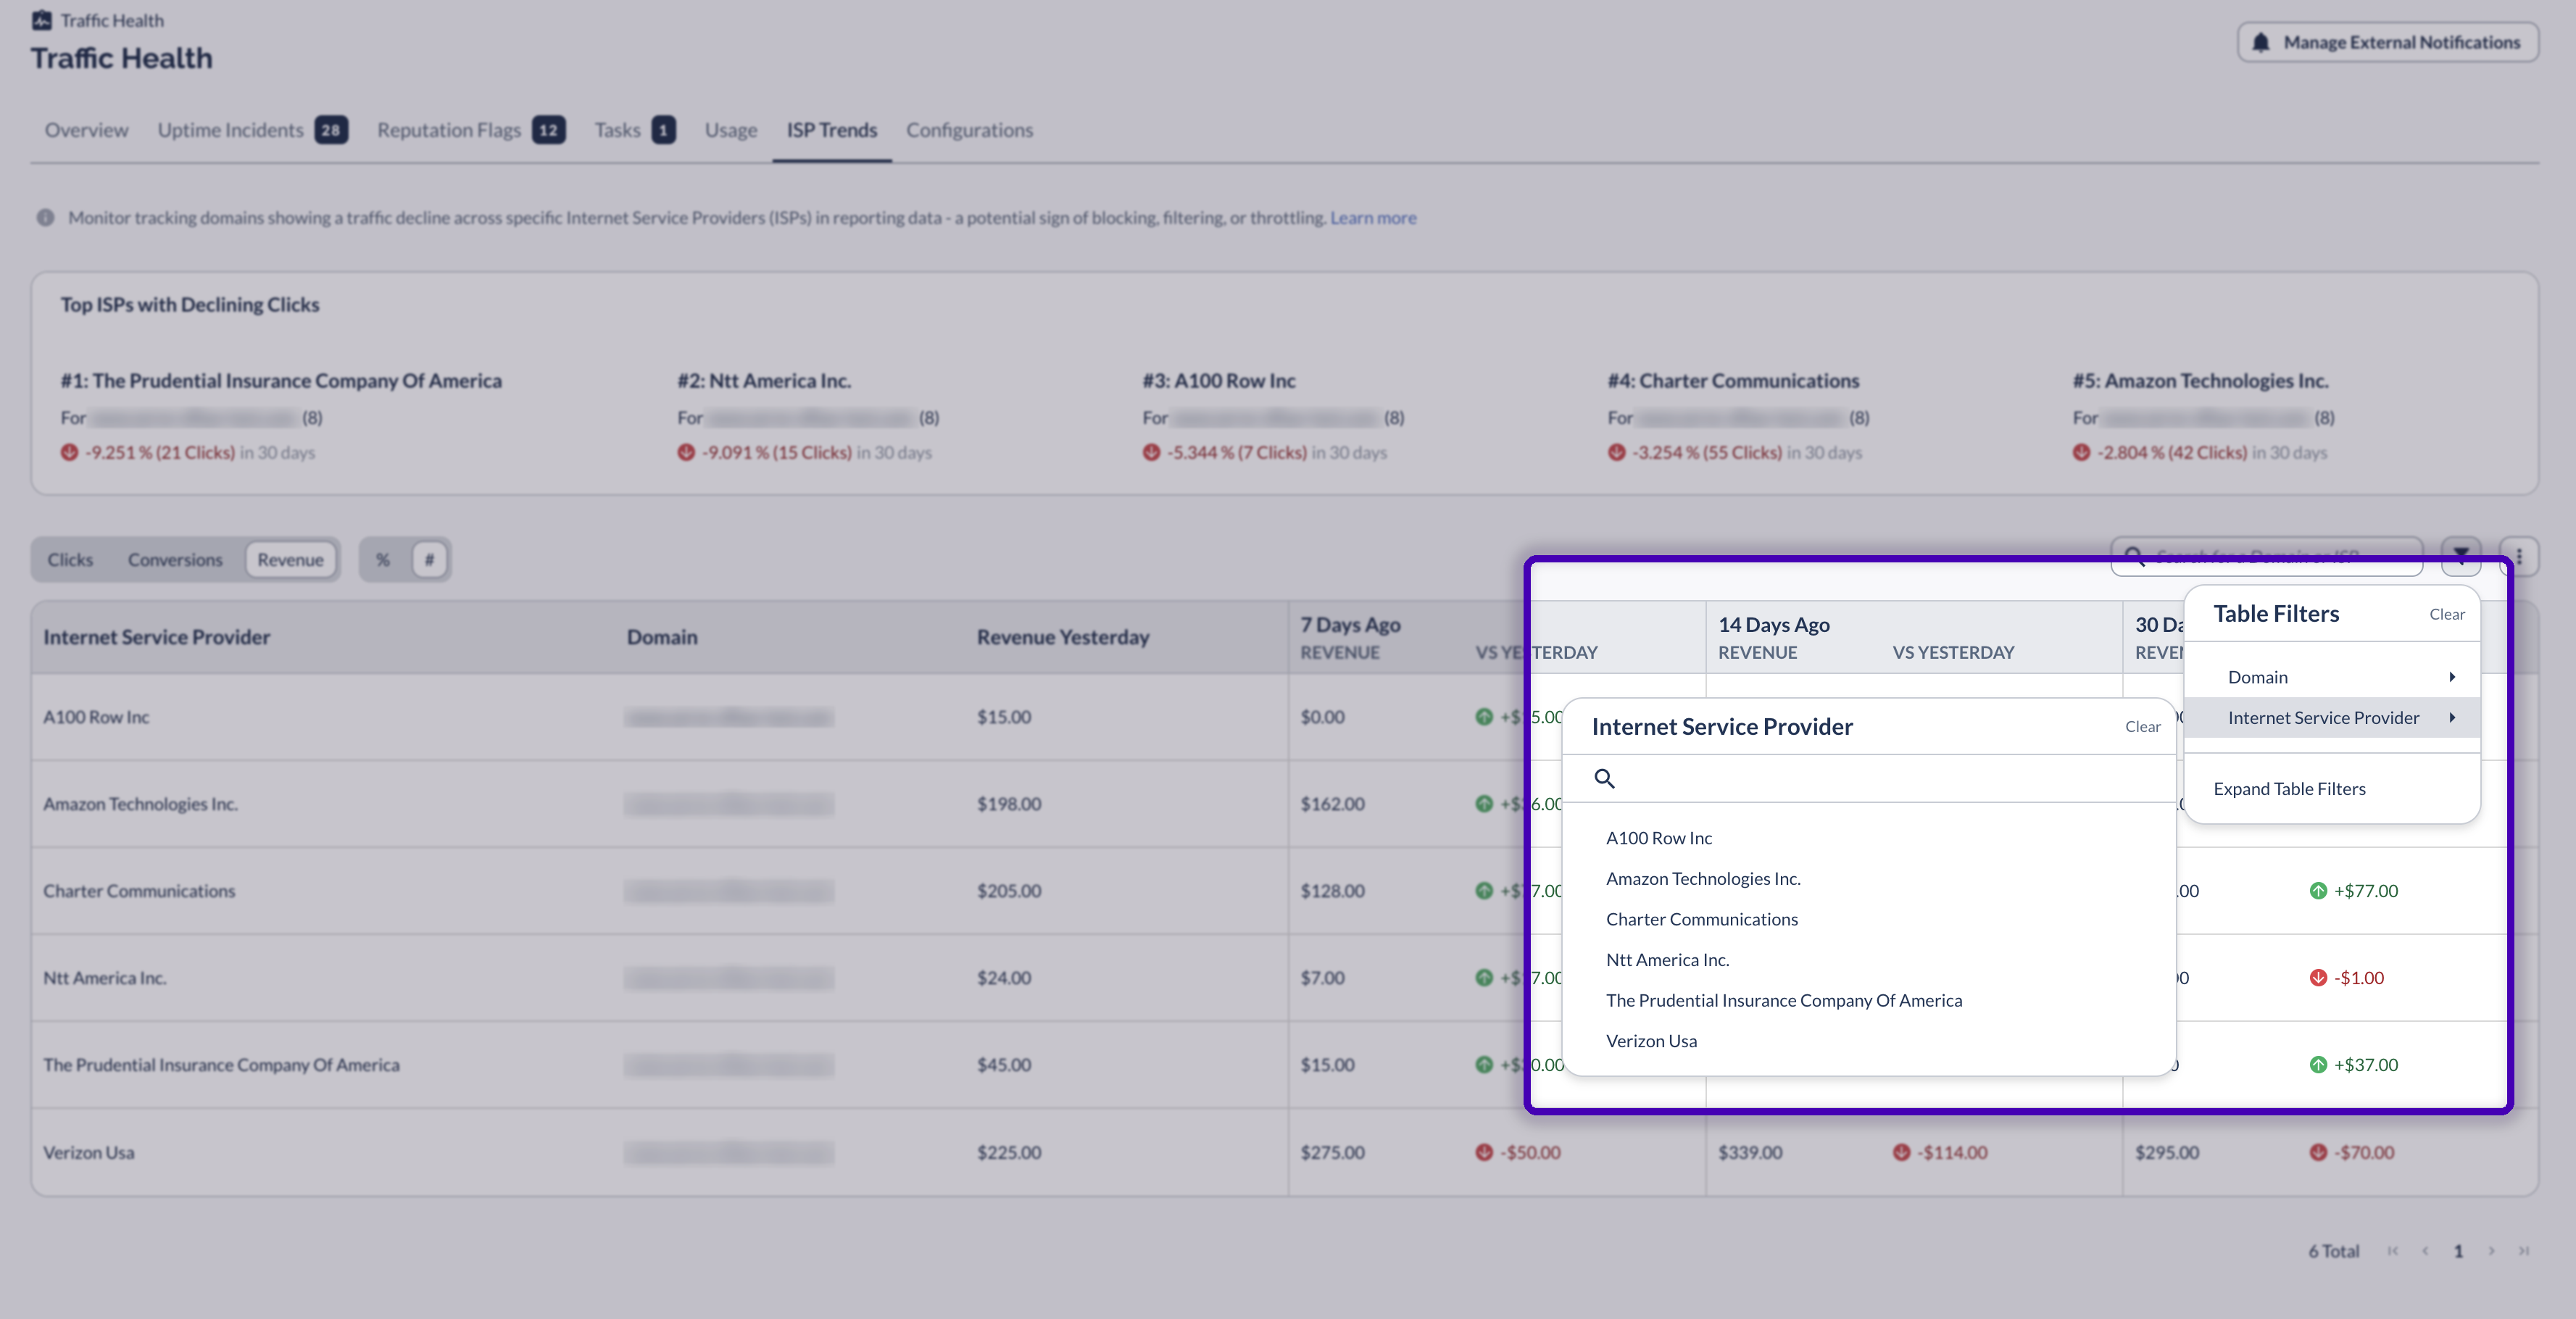Click the search magnifier in the ISP filter
The width and height of the screenshot is (2576, 1319).
coord(1604,778)
